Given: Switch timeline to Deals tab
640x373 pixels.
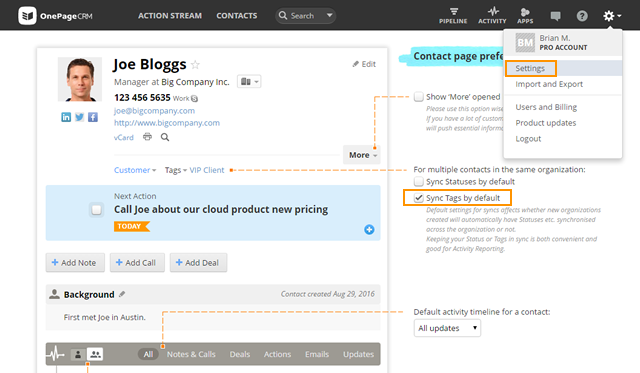Looking at the screenshot, I should 240,354.
